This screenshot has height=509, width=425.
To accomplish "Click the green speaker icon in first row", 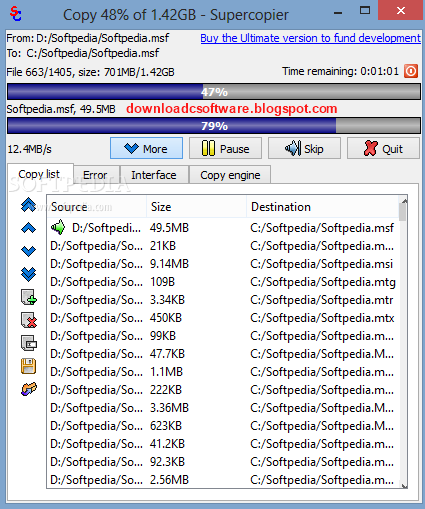I will click(58, 228).
